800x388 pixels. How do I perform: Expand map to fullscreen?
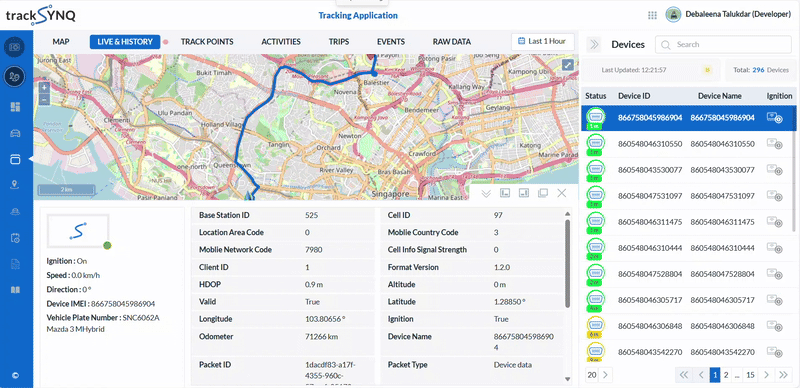pyautogui.click(x=568, y=65)
